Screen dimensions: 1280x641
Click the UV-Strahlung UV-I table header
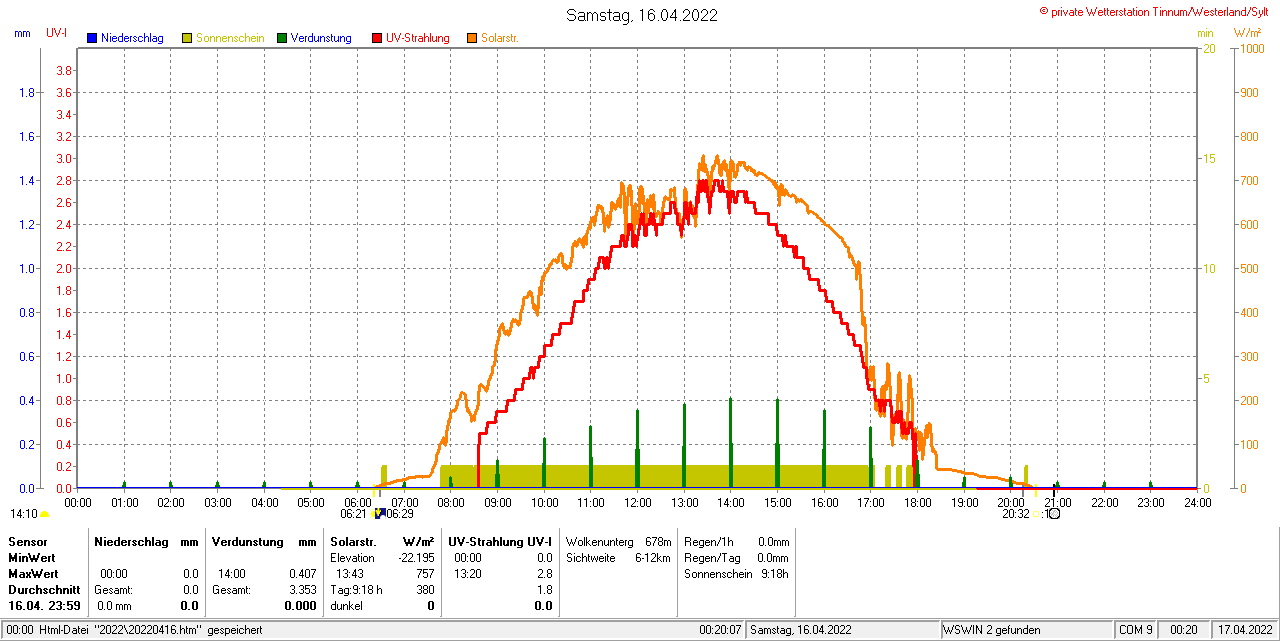[500, 541]
